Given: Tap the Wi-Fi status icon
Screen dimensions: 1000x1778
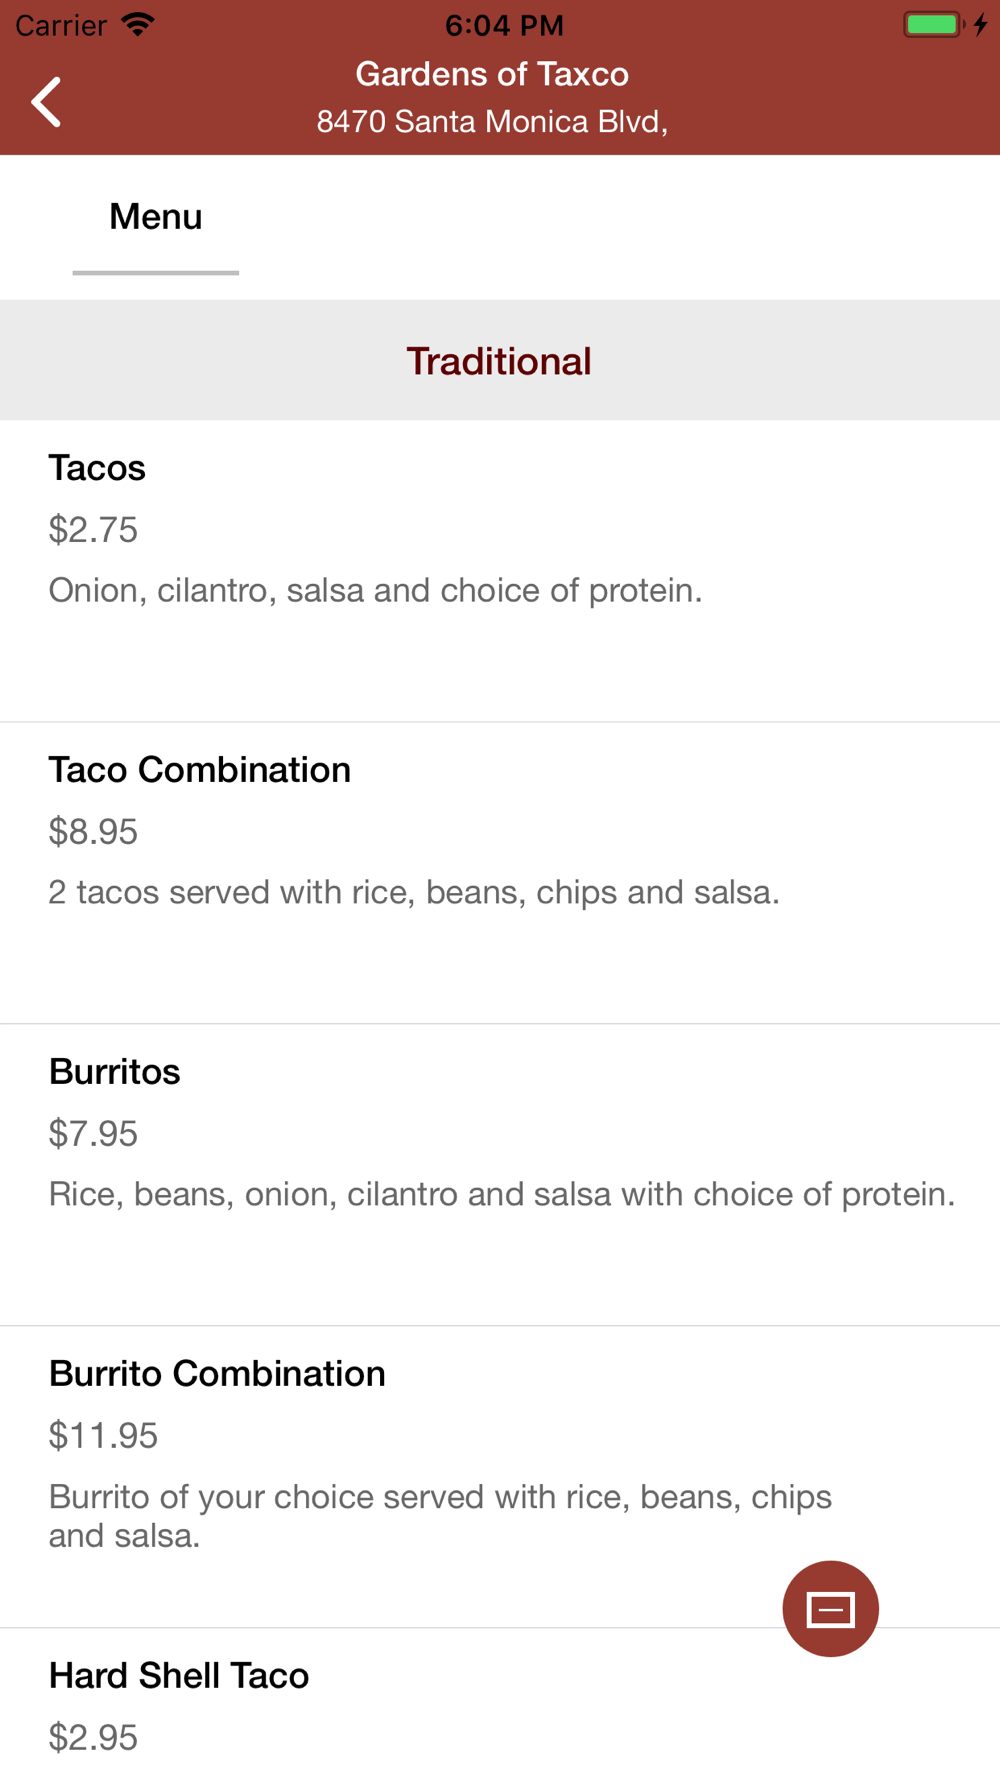Looking at the screenshot, I should click(138, 25).
